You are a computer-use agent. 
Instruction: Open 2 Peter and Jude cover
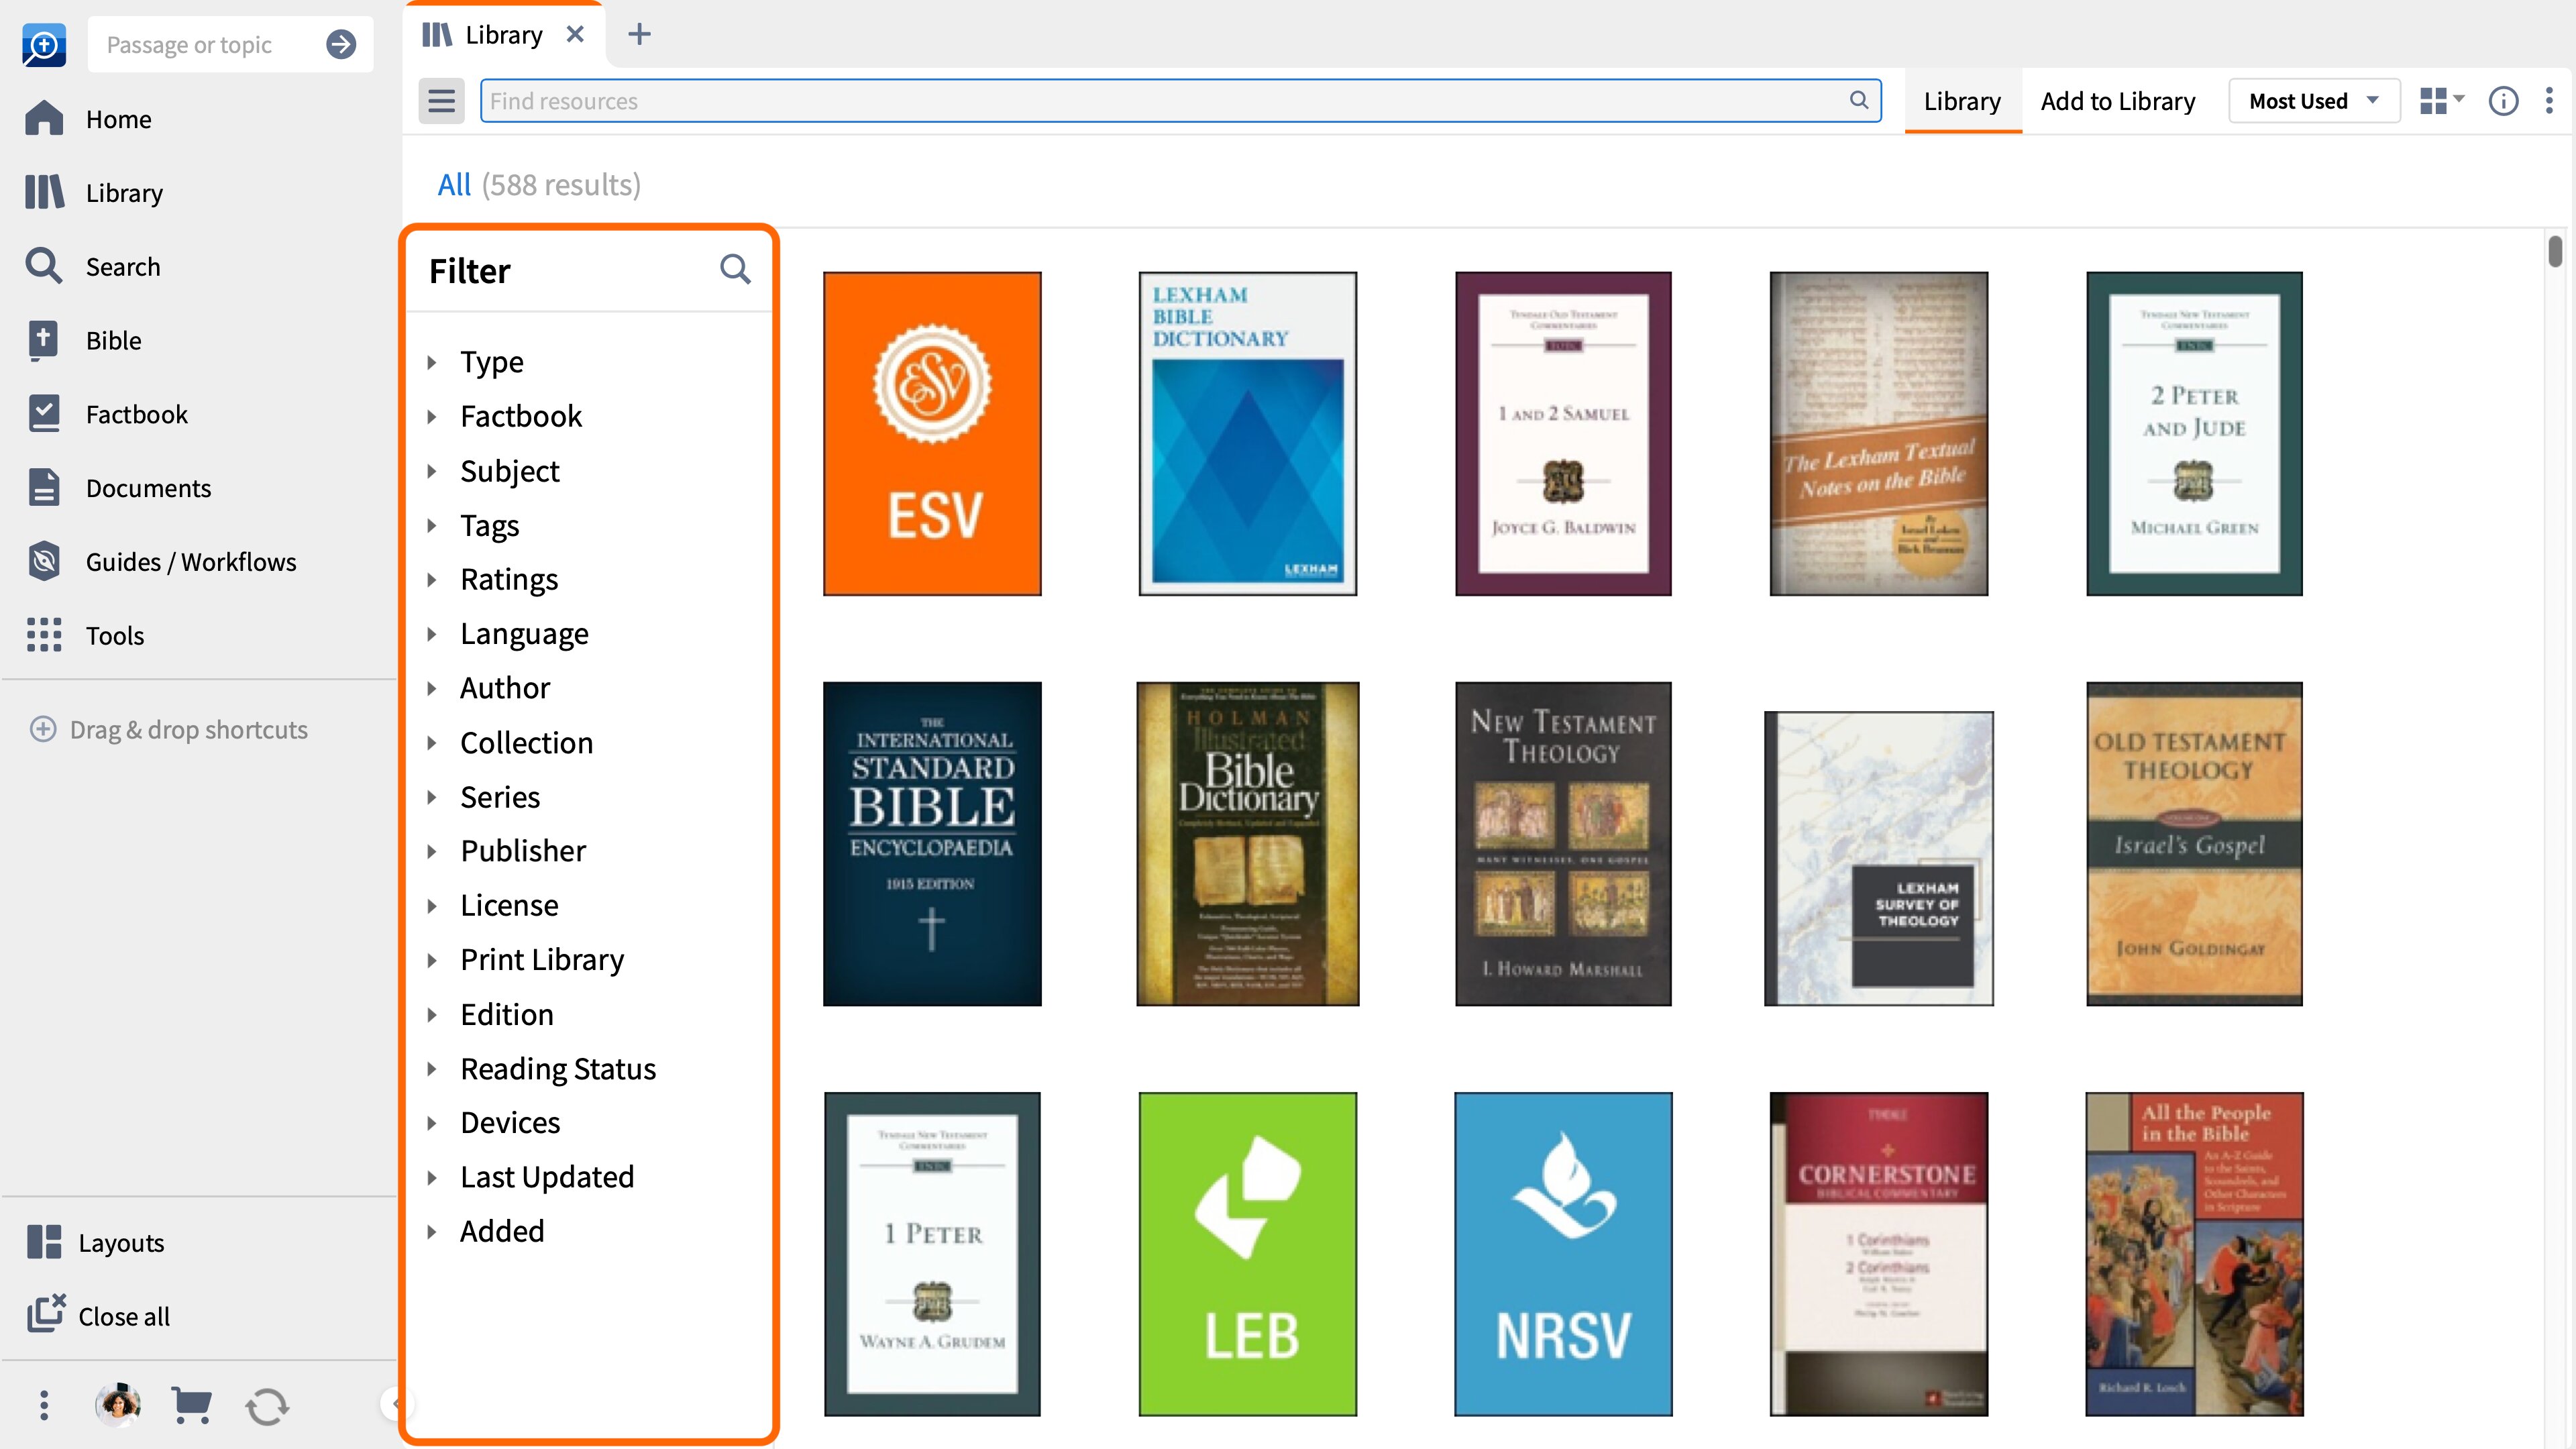(2194, 433)
